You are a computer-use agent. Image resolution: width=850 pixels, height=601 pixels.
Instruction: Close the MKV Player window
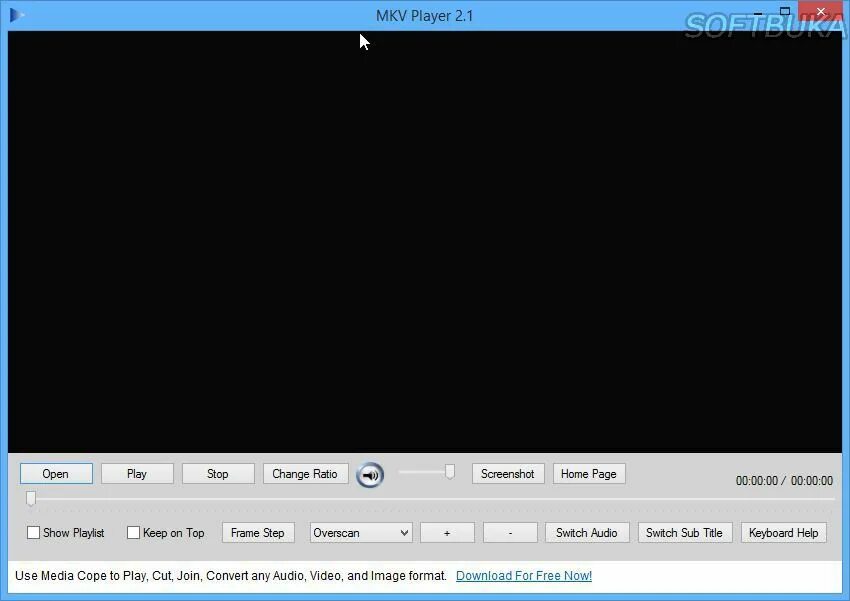click(x=821, y=11)
